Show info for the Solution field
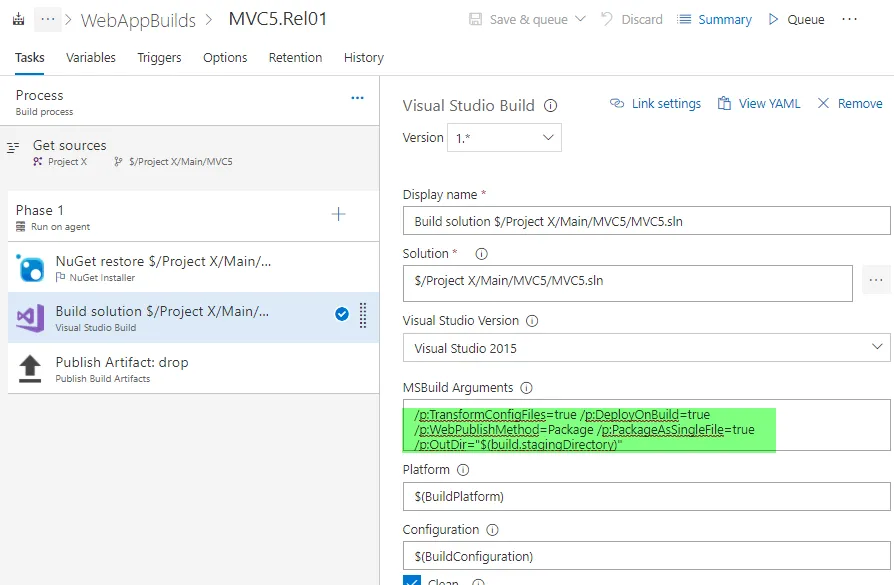The width and height of the screenshot is (894, 585). [481, 254]
